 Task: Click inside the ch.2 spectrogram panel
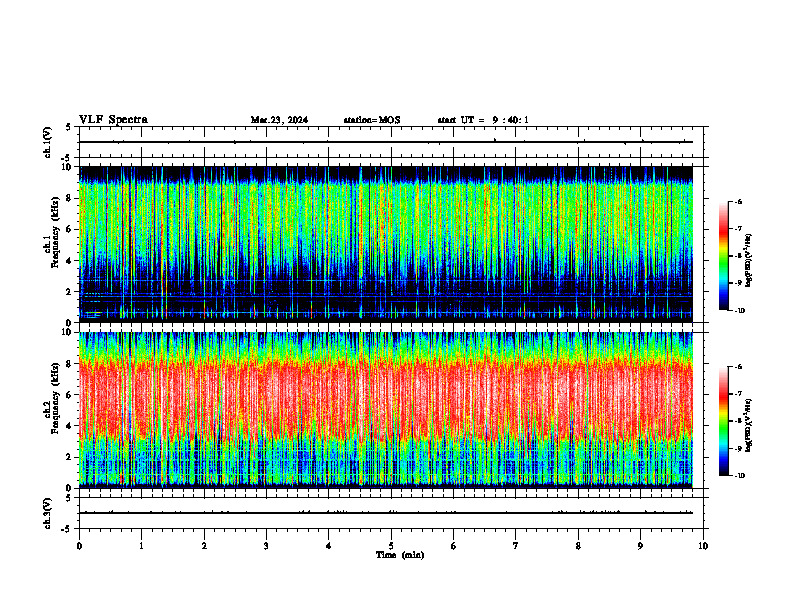pyautogui.click(x=386, y=410)
